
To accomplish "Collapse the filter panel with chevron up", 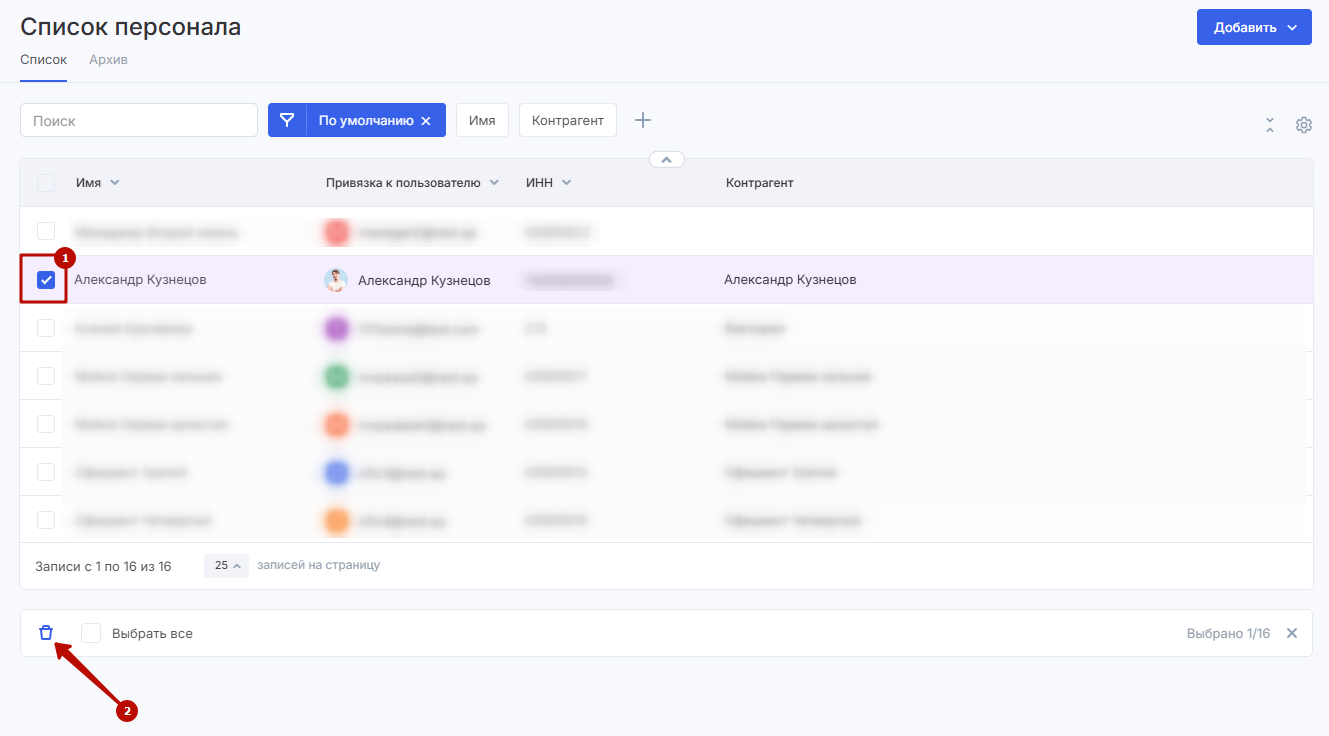I will tap(667, 159).
